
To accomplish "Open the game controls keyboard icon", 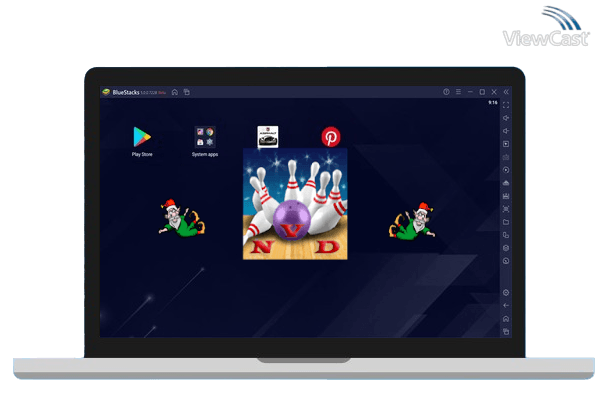I will pyautogui.click(x=506, y=157).
